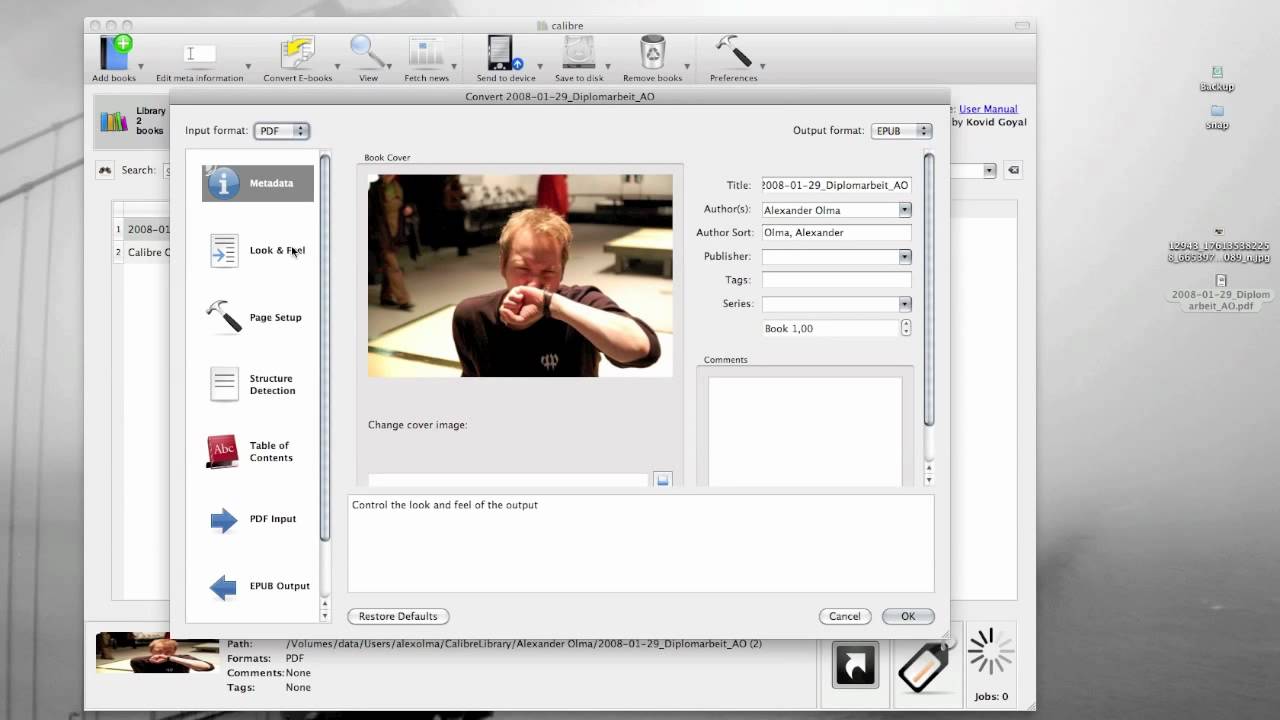1280x720 pixels.
Task: Open the Look & Feel section
Action: (258, 250)
